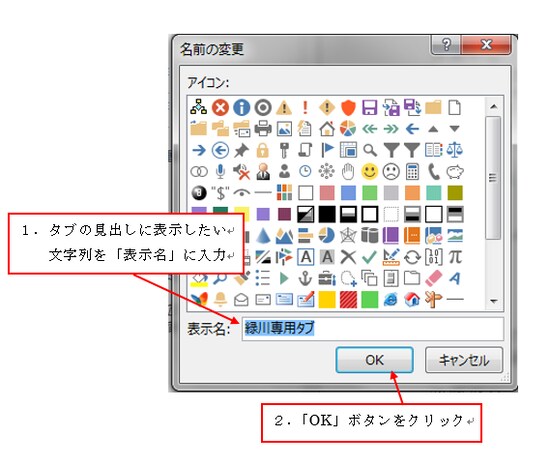Select the purple book icon
The width and height of the screenshot is (550, 465).
391,236
